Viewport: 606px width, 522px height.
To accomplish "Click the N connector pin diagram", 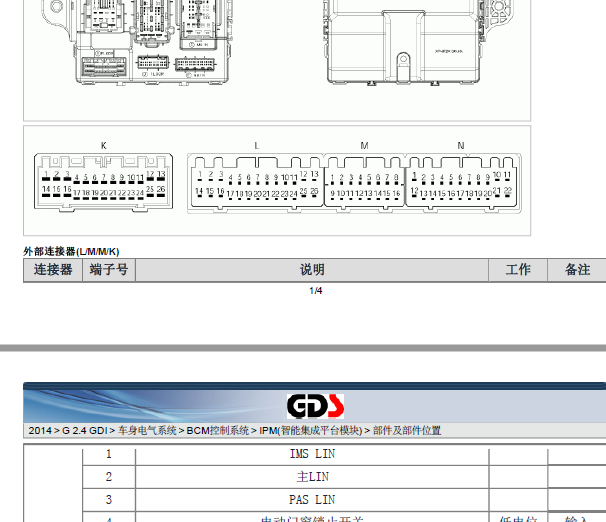I will pos(462,182).
